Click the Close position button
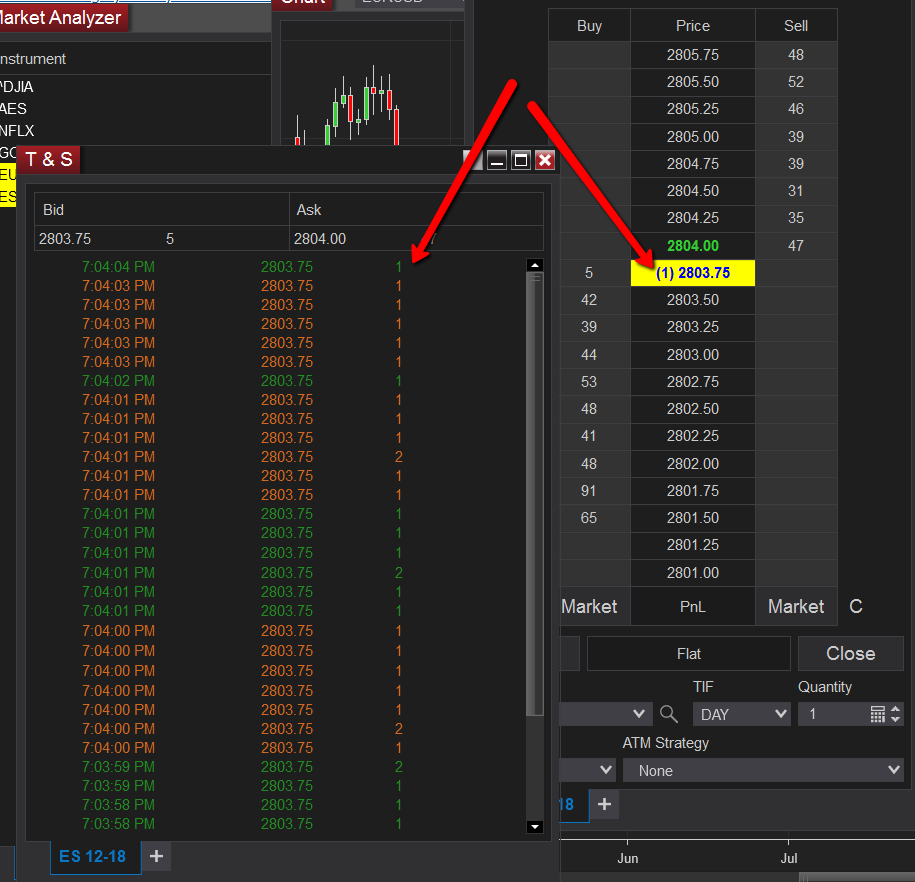This screenshot has height=882, width=915. (x=850, y=653)
